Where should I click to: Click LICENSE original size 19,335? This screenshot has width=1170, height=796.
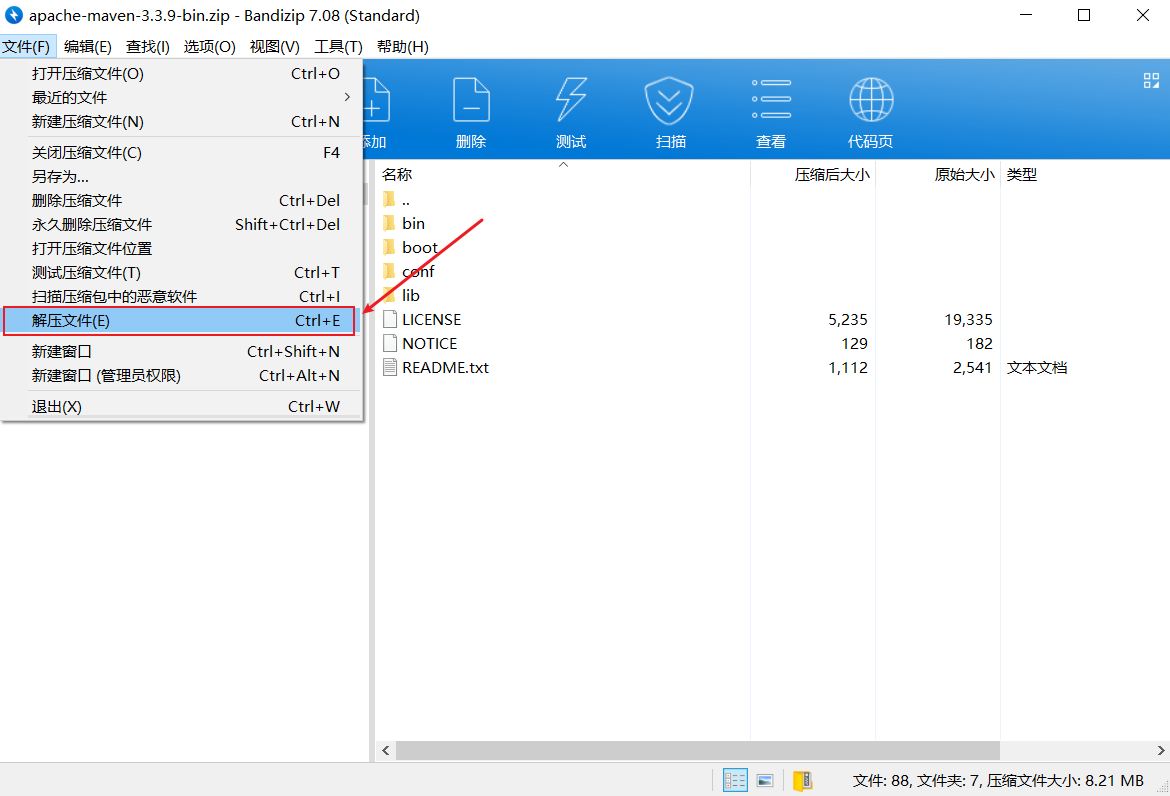click(x=968, y=319)
